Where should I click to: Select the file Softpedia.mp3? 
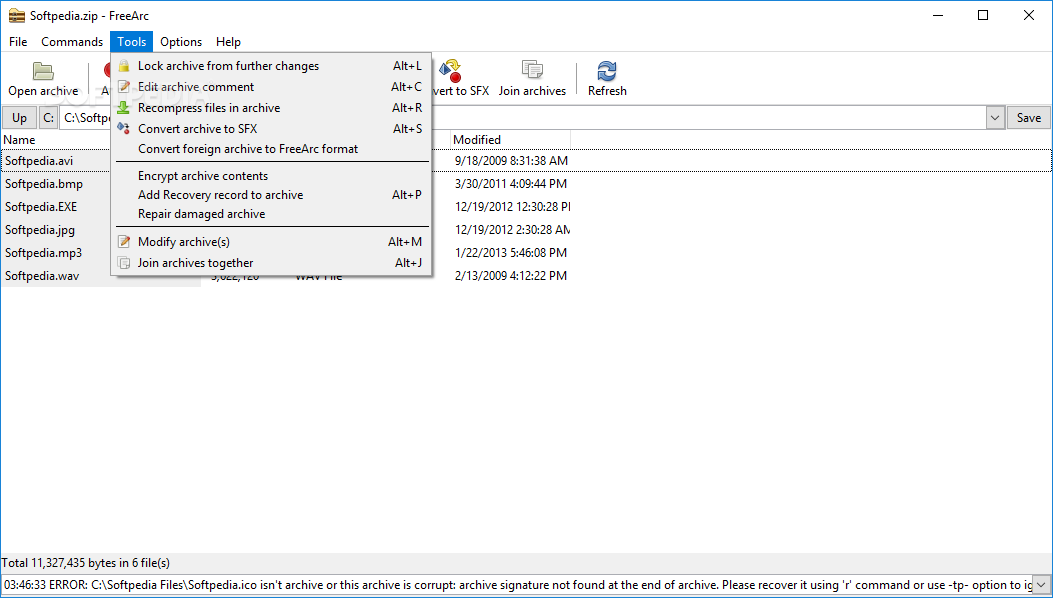tap(44, 253)
